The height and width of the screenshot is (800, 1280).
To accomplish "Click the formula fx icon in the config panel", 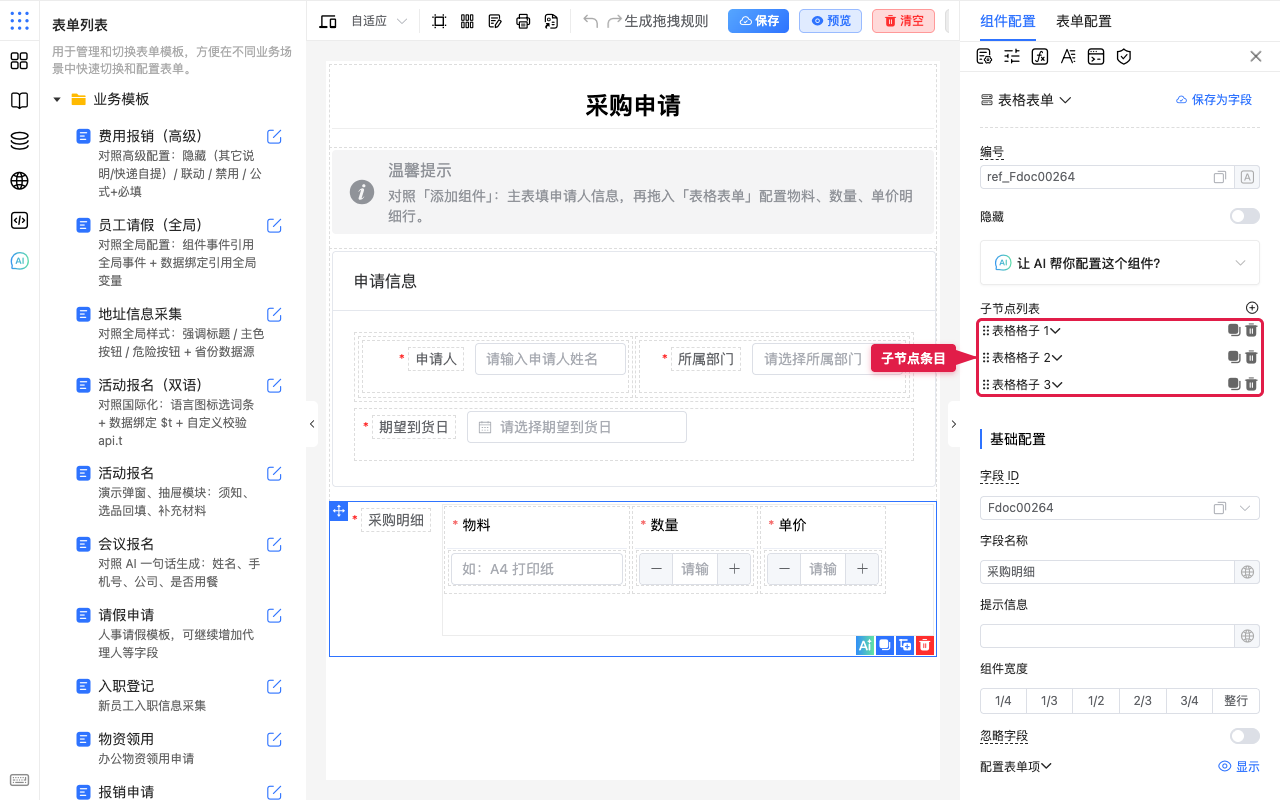I will pyautogui.click(x=1040, y=57).
